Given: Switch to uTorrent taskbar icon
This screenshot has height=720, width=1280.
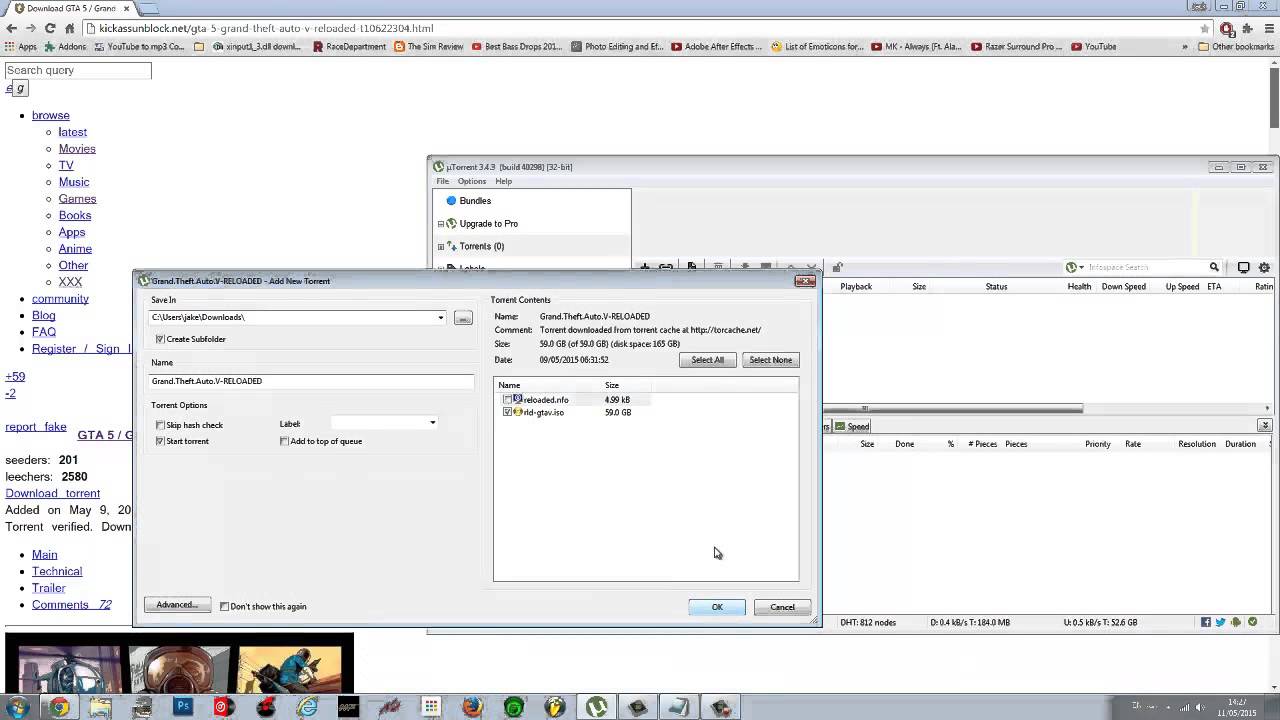Looking at the screenshot, I should pos(596,707).
